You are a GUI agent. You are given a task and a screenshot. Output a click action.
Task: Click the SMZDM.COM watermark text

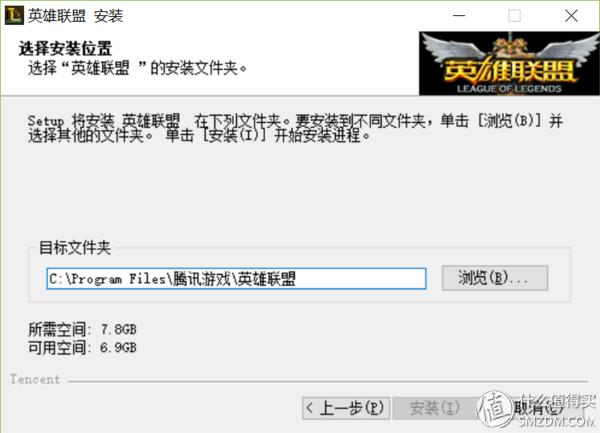557,422
